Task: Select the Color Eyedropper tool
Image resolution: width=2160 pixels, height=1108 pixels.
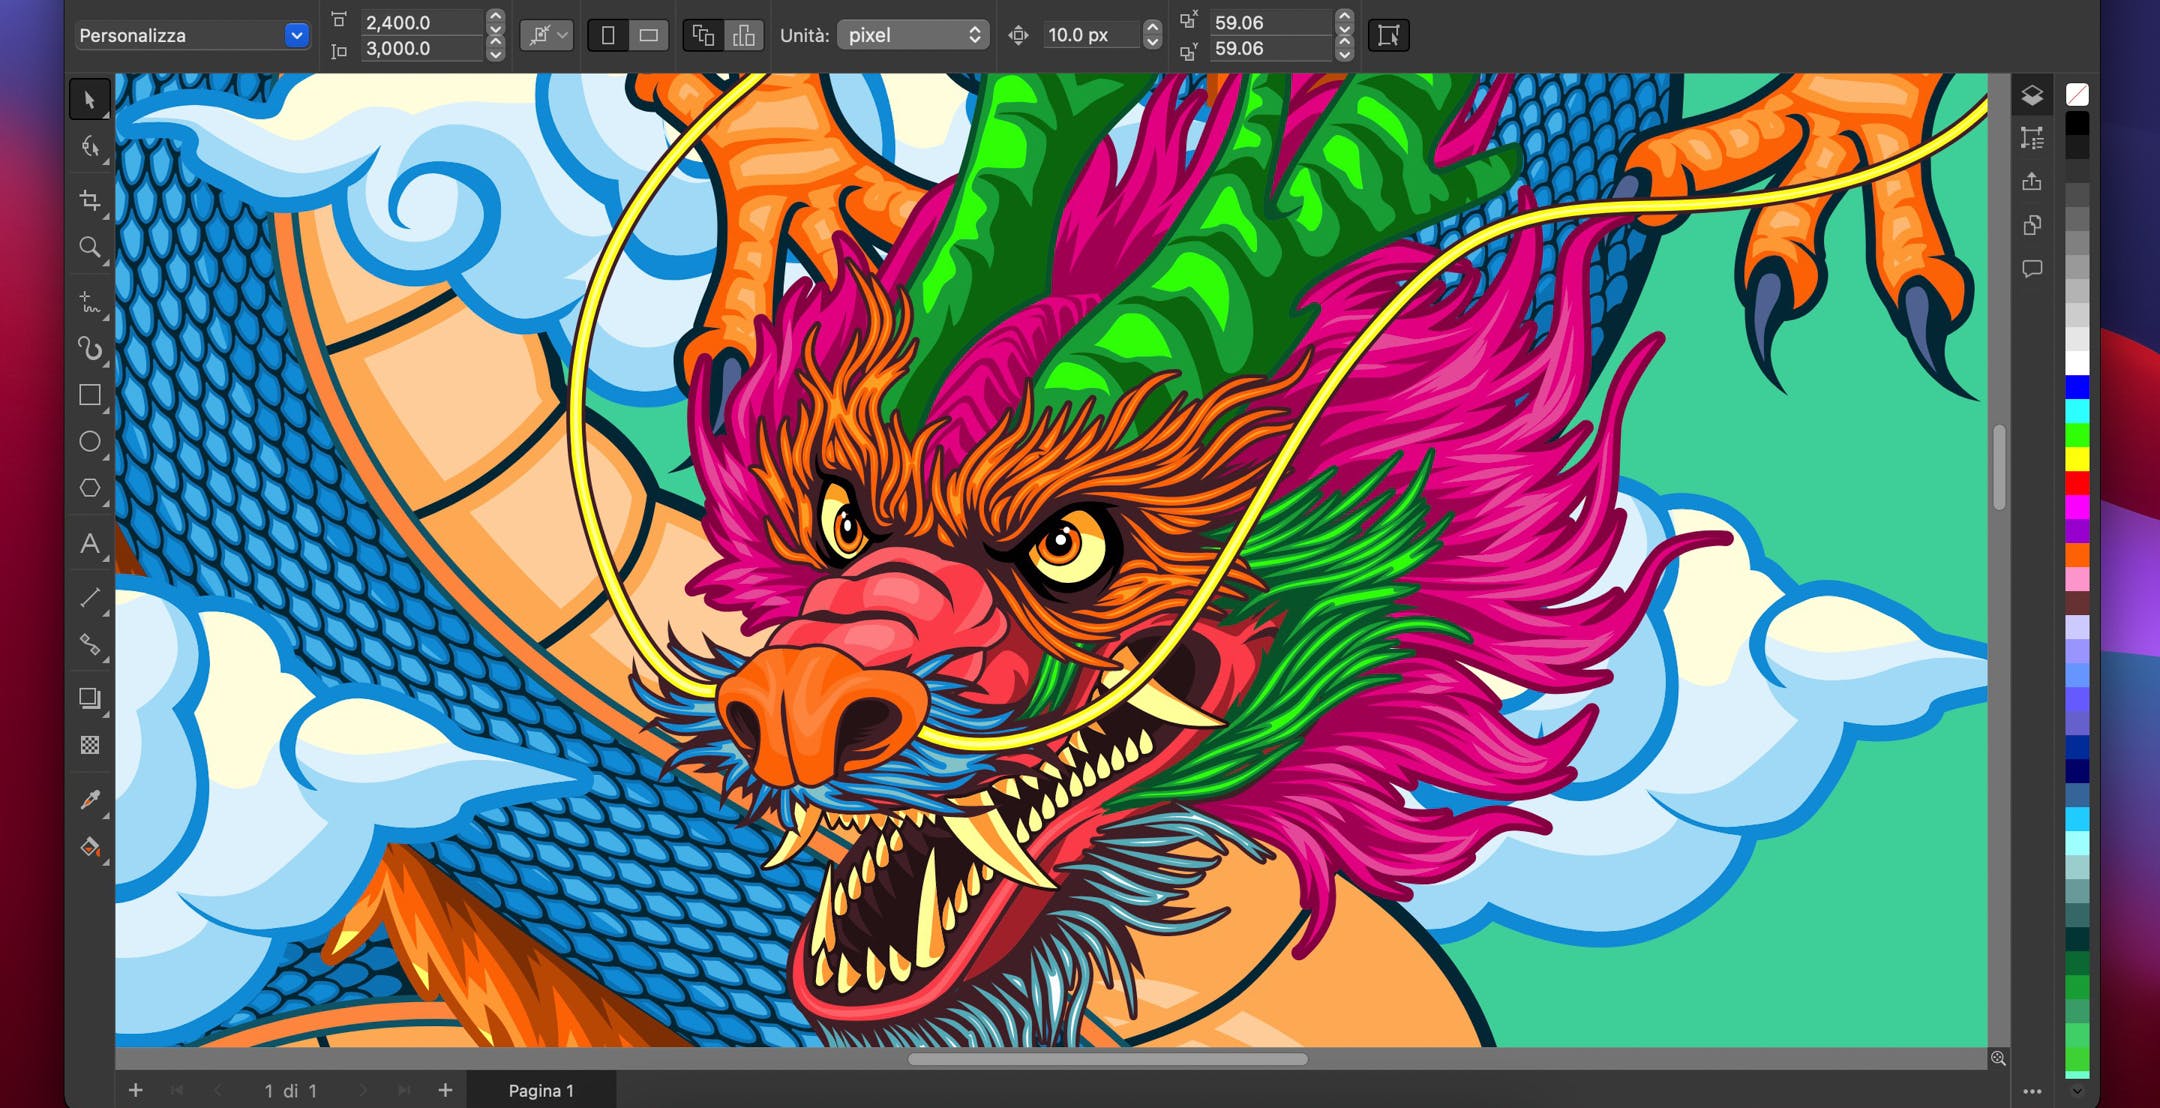Action: coord(90,798)
